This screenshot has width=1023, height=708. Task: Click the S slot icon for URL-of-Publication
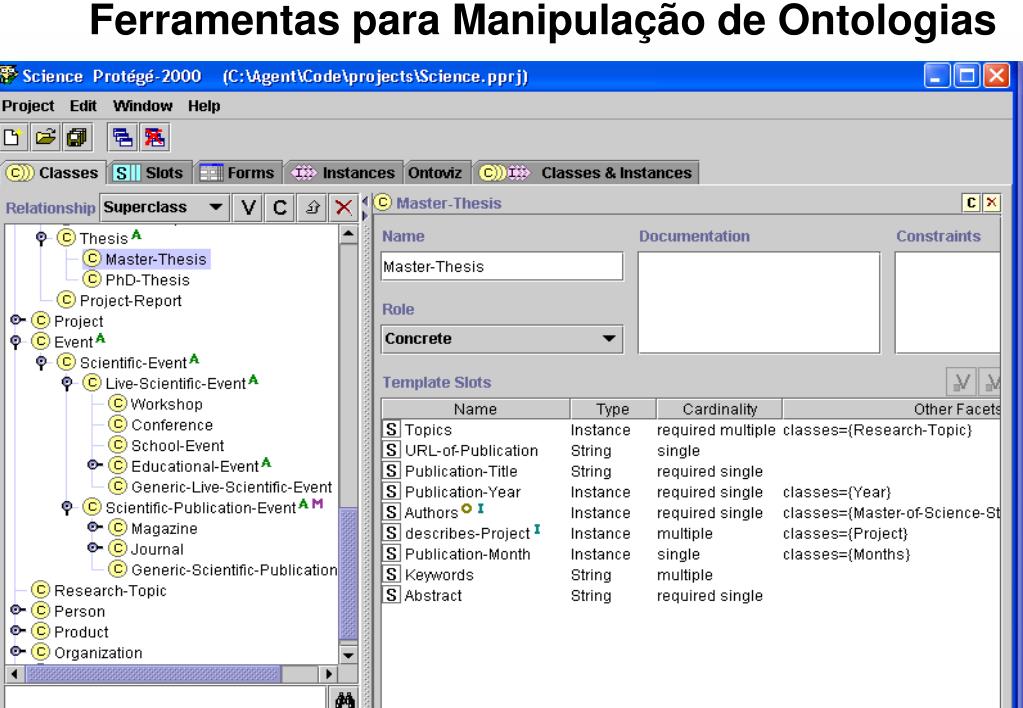tap(391, 450)
